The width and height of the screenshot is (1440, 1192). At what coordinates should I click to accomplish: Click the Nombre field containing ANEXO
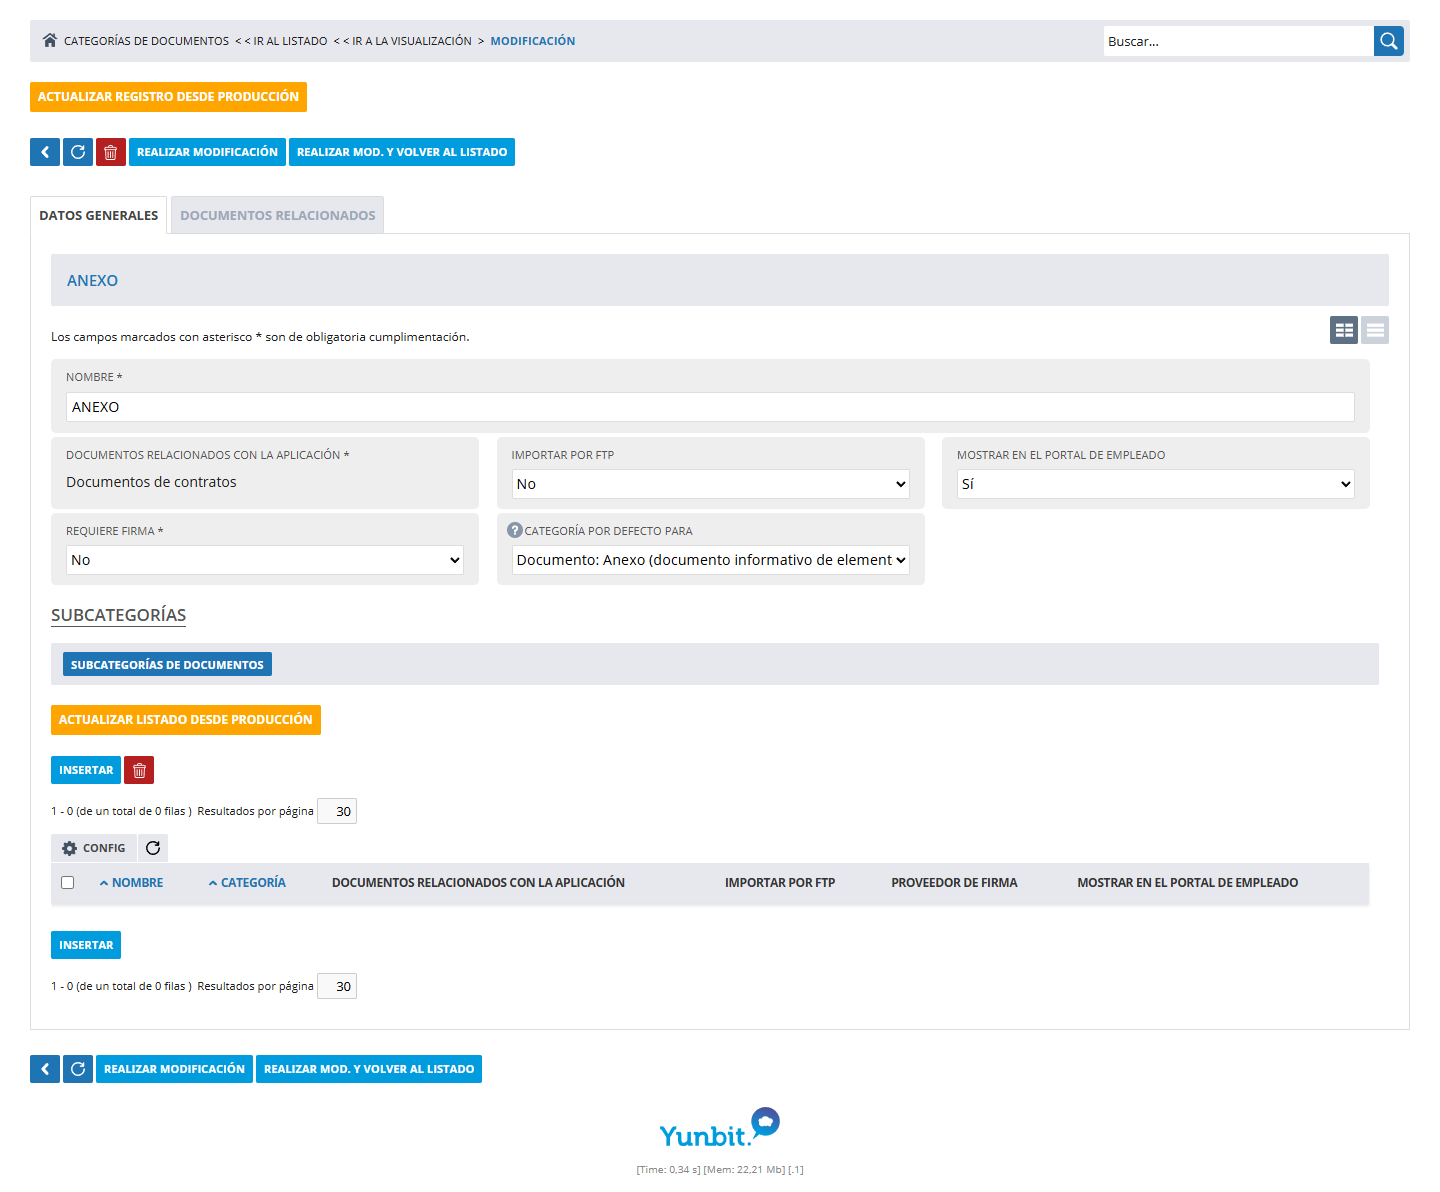click(710, 407)
